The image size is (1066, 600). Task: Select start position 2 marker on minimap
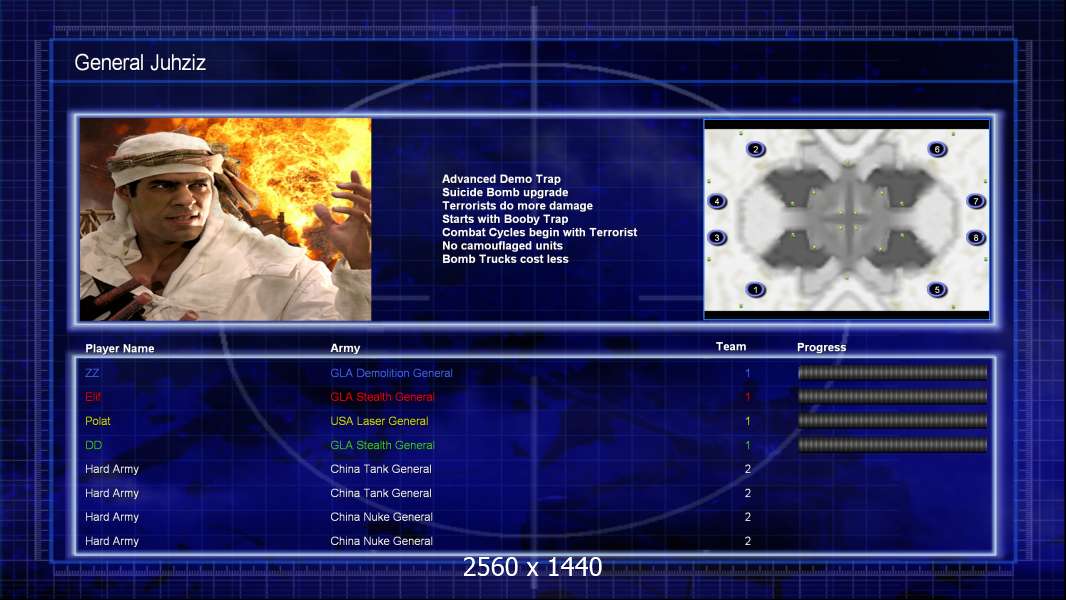756,149
